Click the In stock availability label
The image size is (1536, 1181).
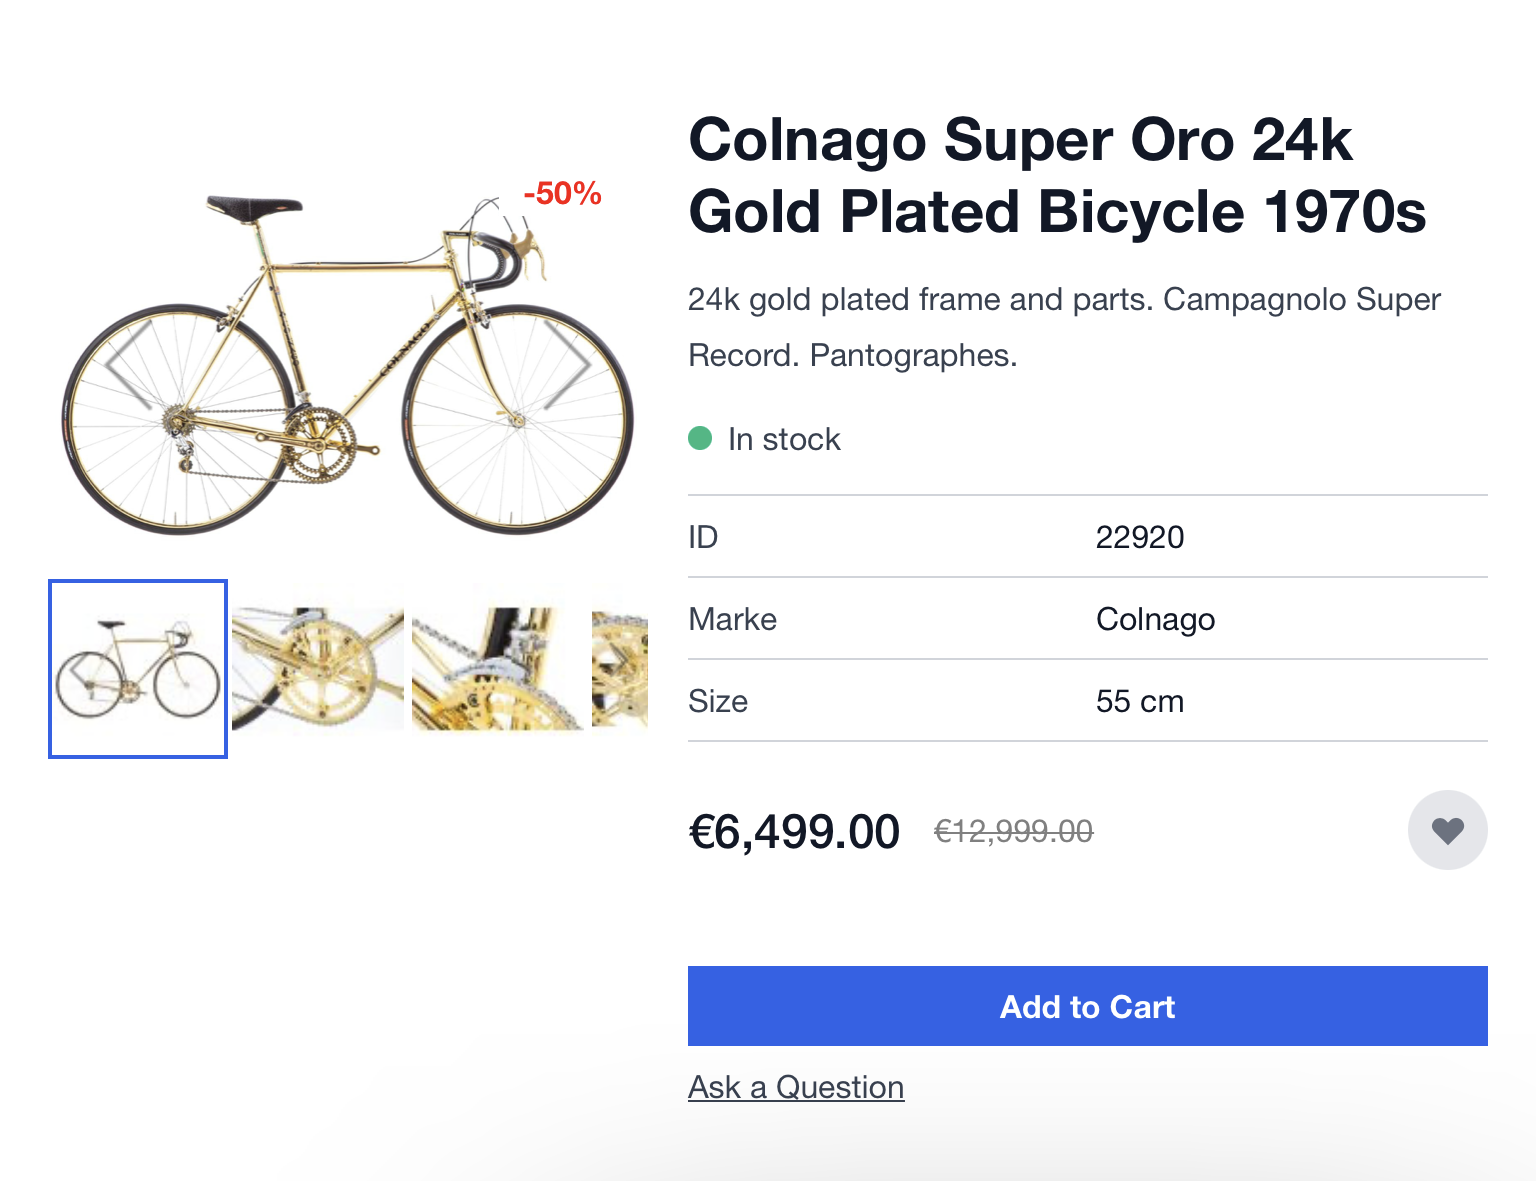(784, 439)
